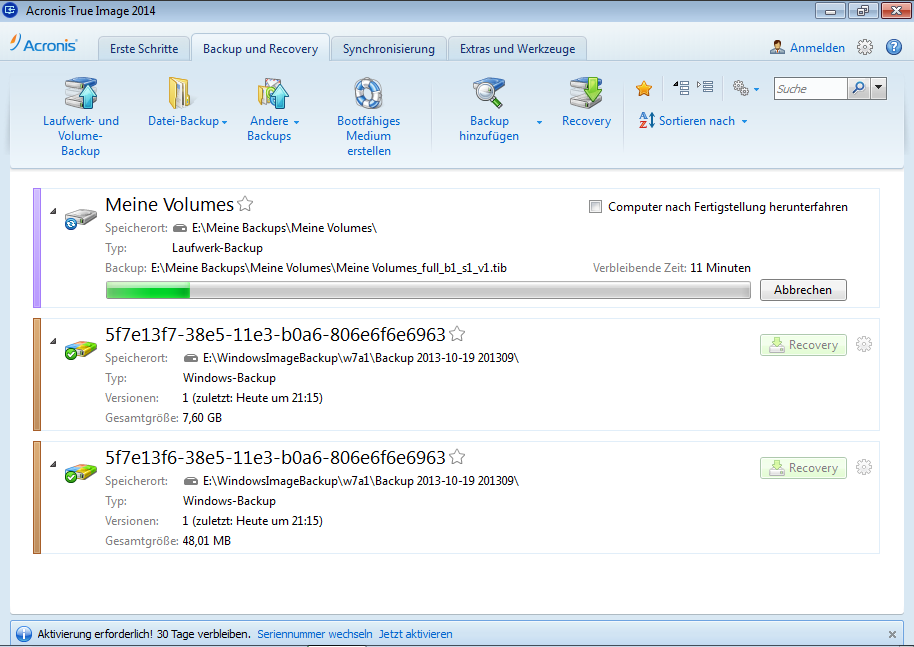The height and width of the screenshot is (647, 914).
Task: Click Laufwerk- und Volume-Backup icon
Action: (x=80, y=93)
